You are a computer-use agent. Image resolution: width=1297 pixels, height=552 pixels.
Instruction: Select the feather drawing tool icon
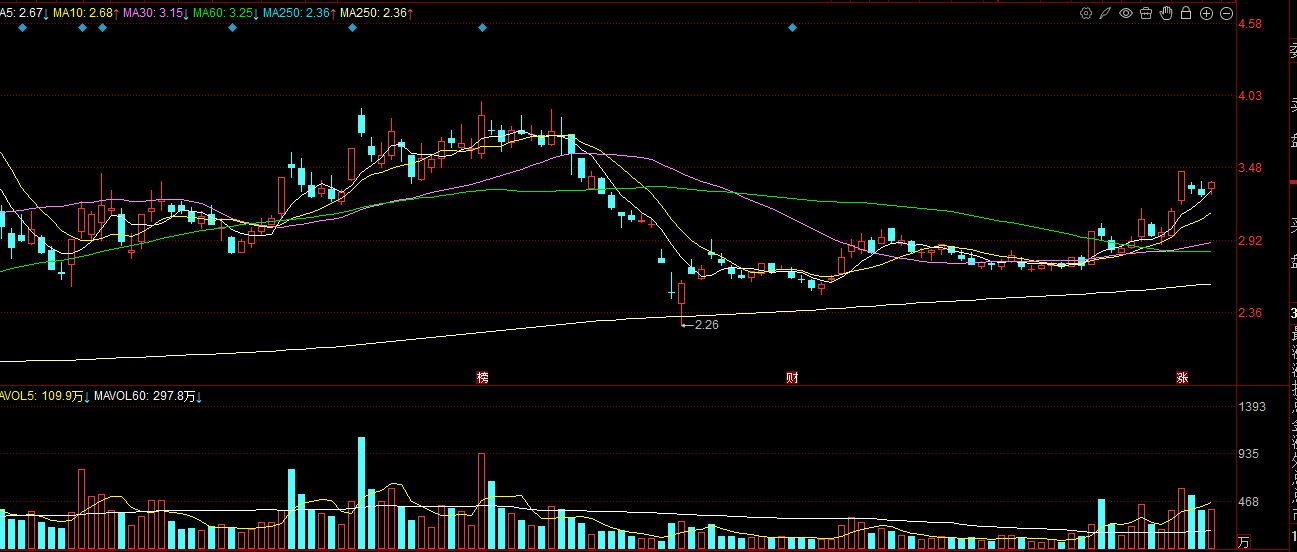coord(1106,13)
